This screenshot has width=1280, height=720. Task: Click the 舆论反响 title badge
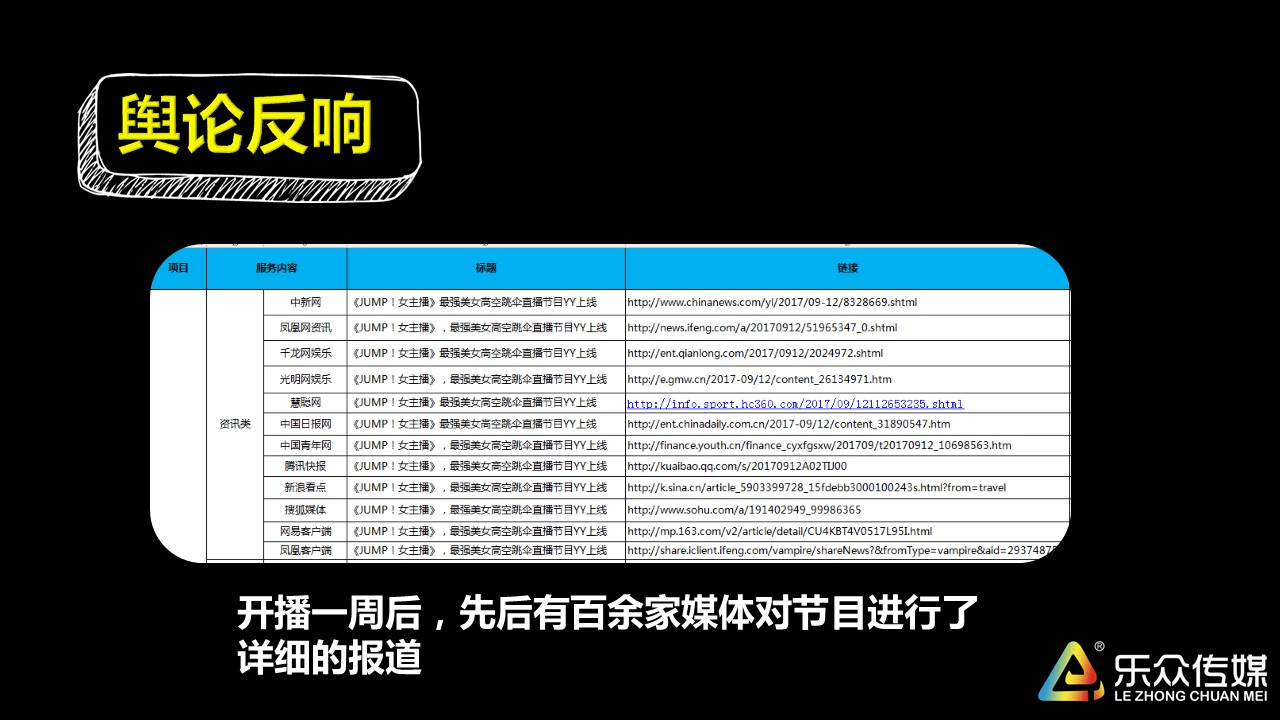tap(246, 127)
